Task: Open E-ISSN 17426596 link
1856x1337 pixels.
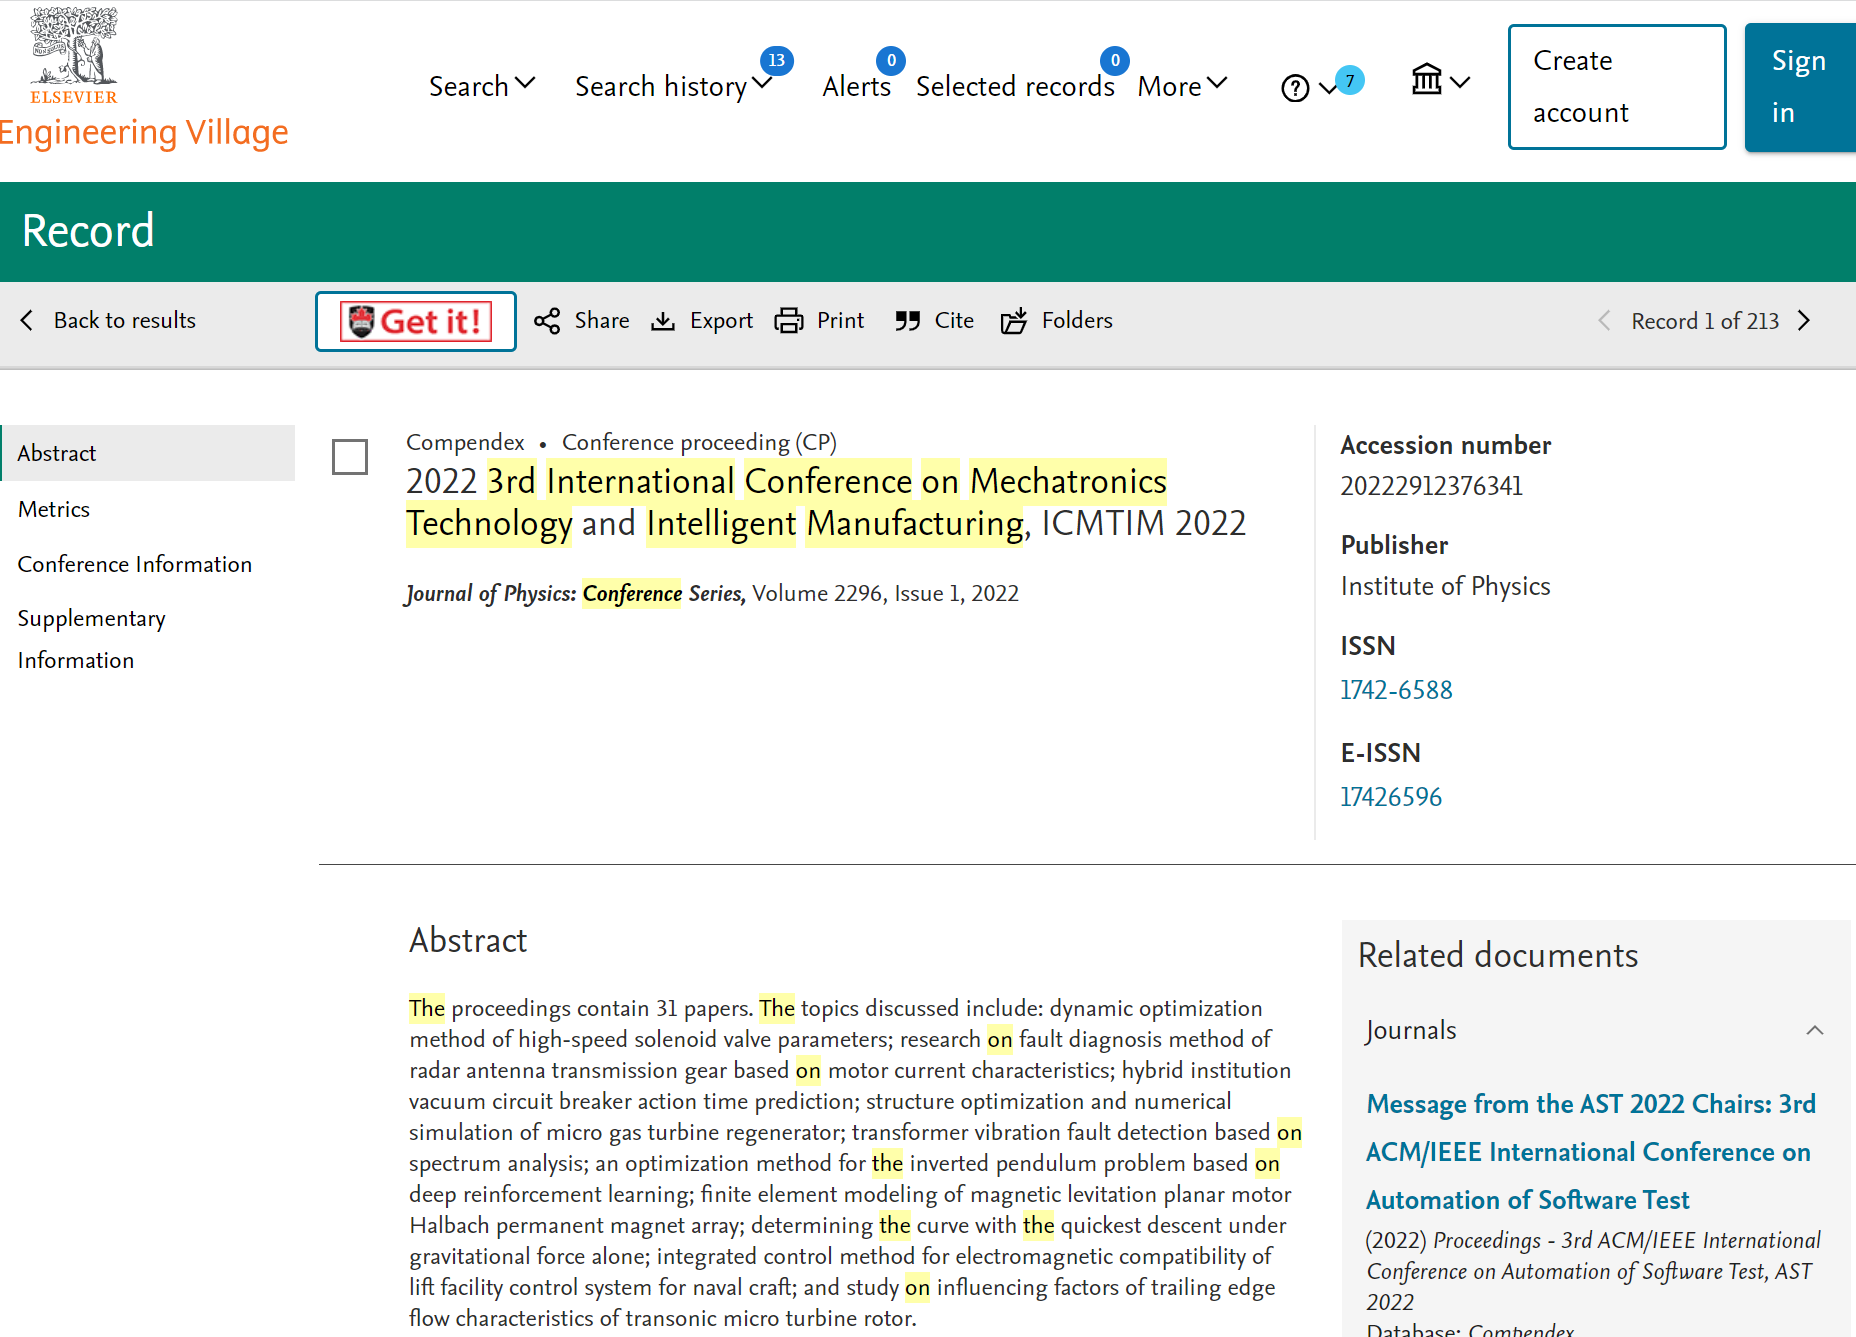Action: click(x=1391, y=797)
